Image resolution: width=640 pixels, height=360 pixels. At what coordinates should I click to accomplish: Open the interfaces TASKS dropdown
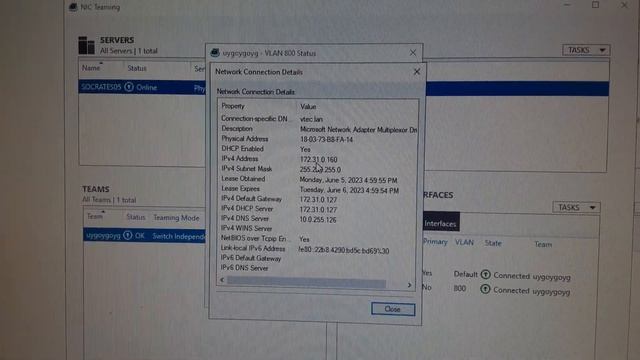[576, 207]
